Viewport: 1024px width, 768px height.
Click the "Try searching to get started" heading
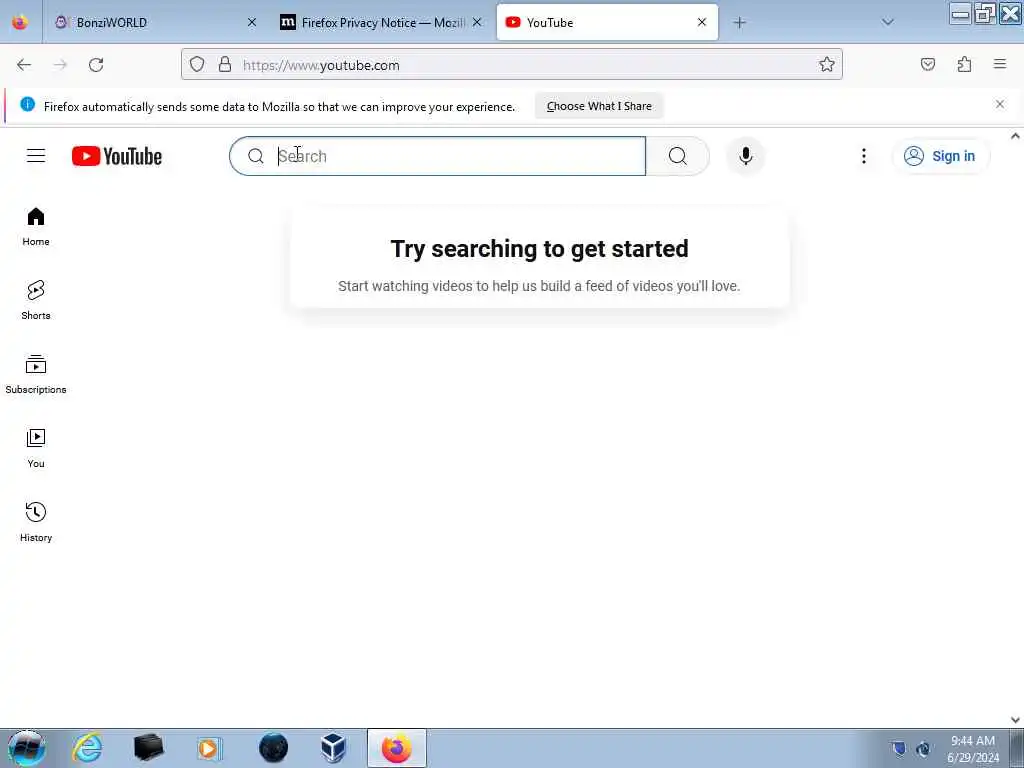539,249
